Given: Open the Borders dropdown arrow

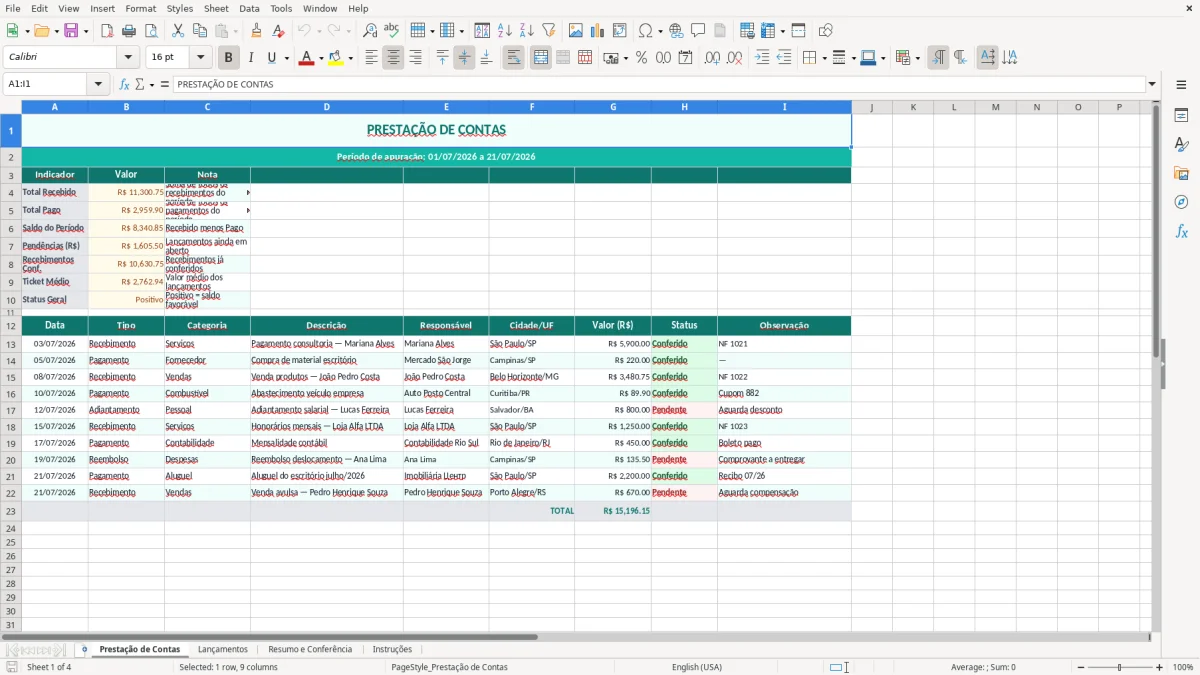Looking at the screenshot, I should pyautogui.click(x=823, y=58).
